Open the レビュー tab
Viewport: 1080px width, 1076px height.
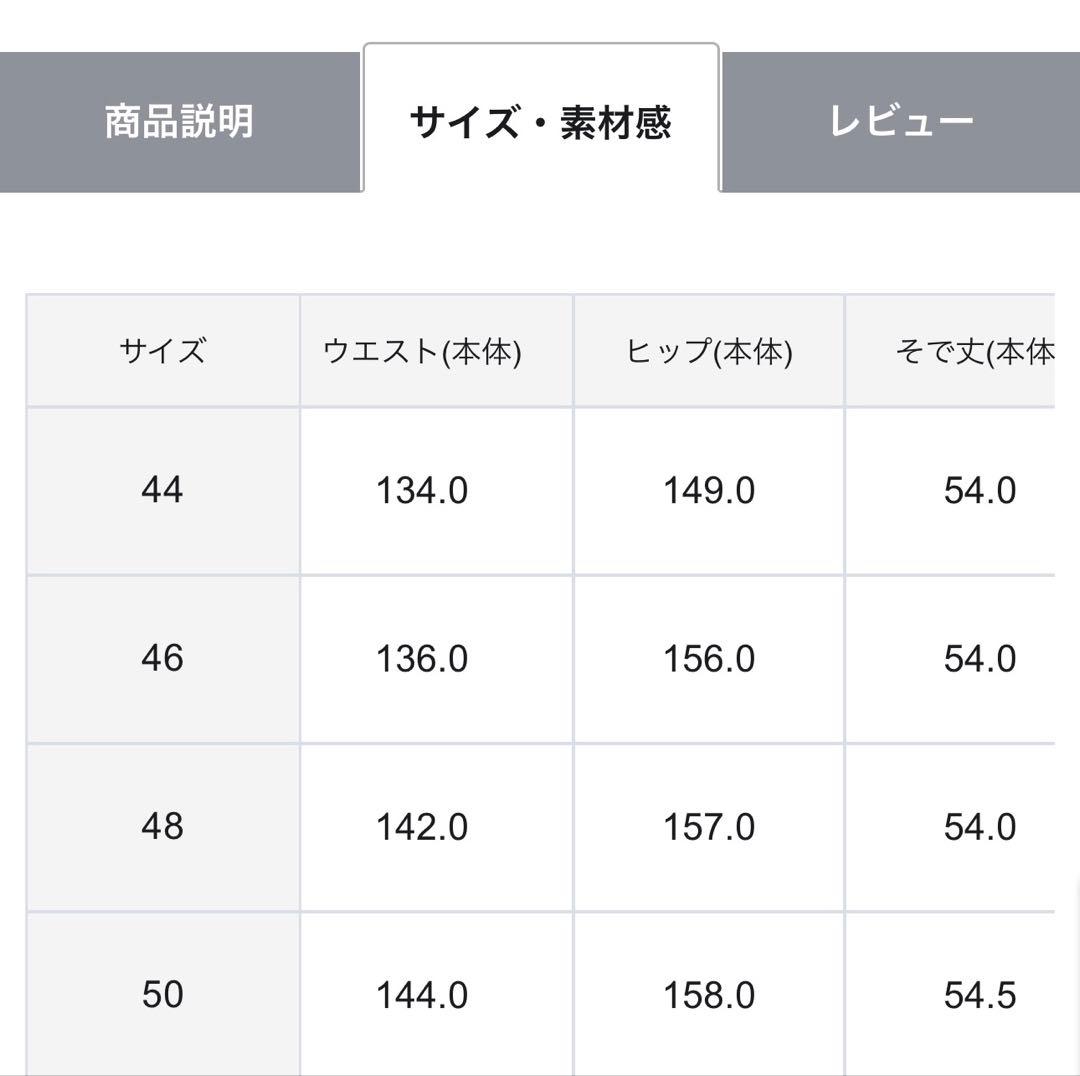[897, 120]
